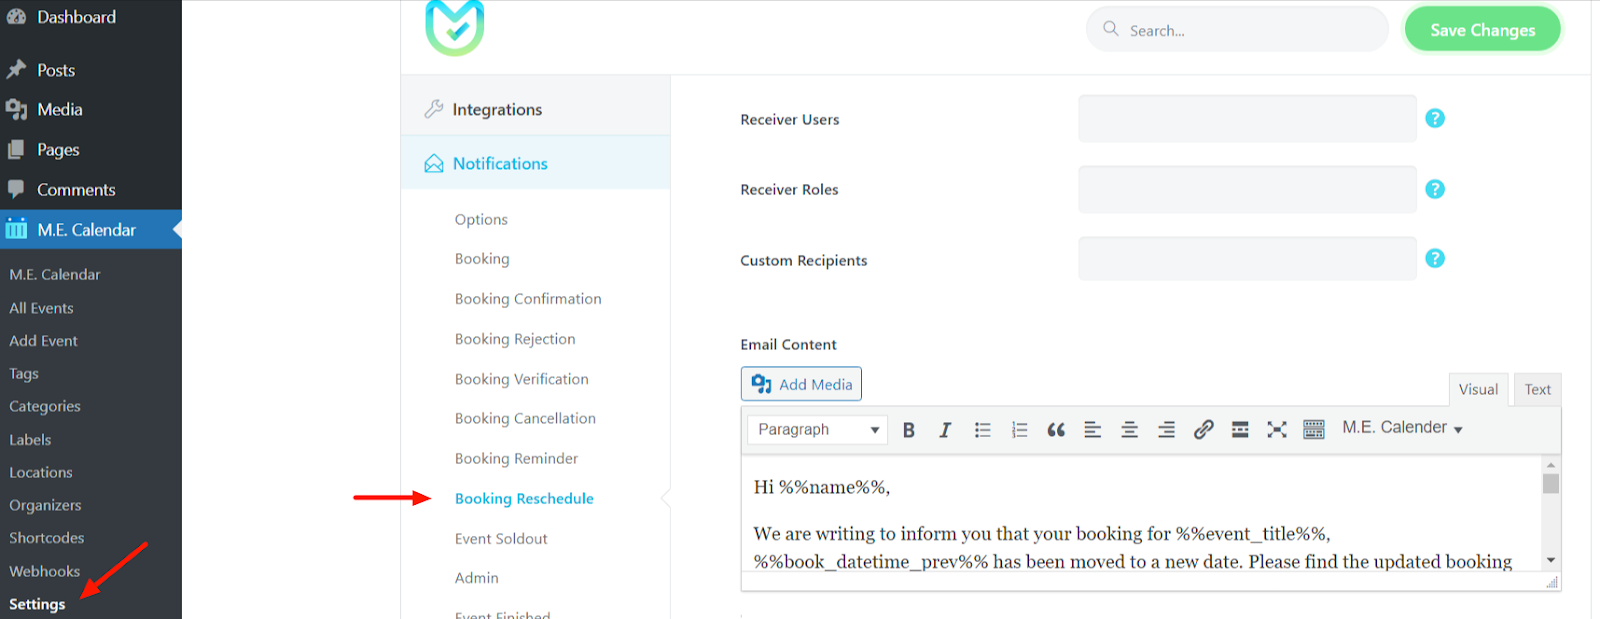Image resolution: width=1600 pixels, height=619 pixels.
Task: Open All Events in the sidebar
Action: (x=41, y=308)
